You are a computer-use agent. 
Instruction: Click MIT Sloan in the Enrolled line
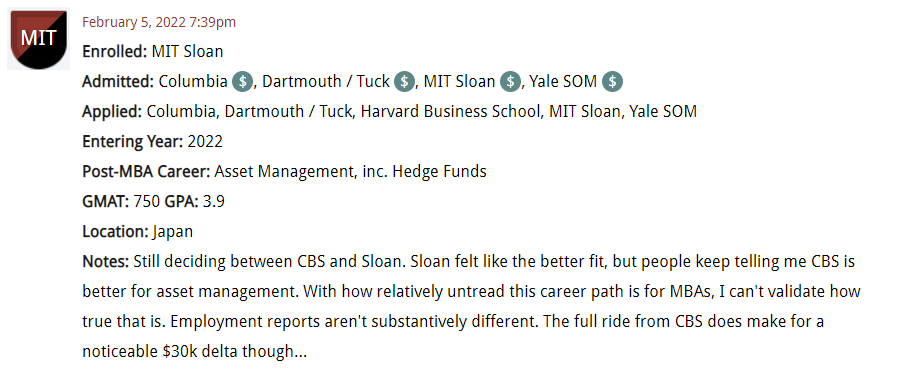[187, 52]
